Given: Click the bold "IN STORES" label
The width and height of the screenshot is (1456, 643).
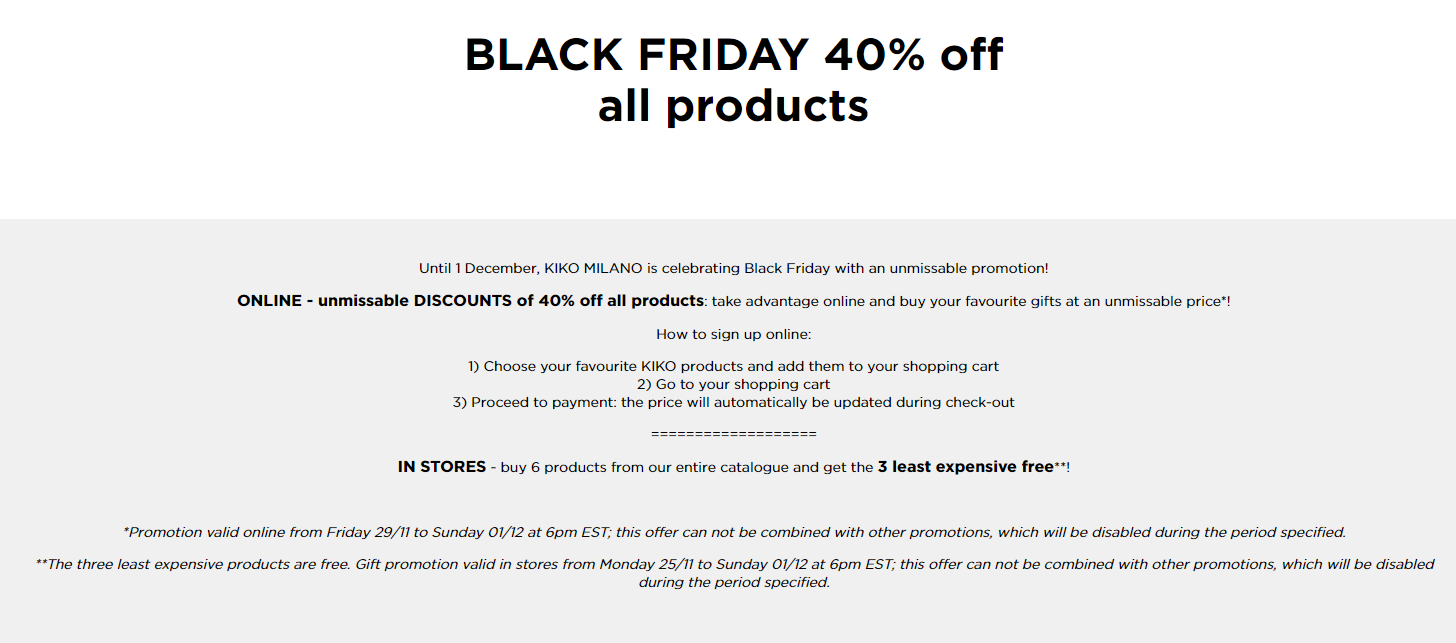Looking at the screenshot, I should click(x=441, y=467).
